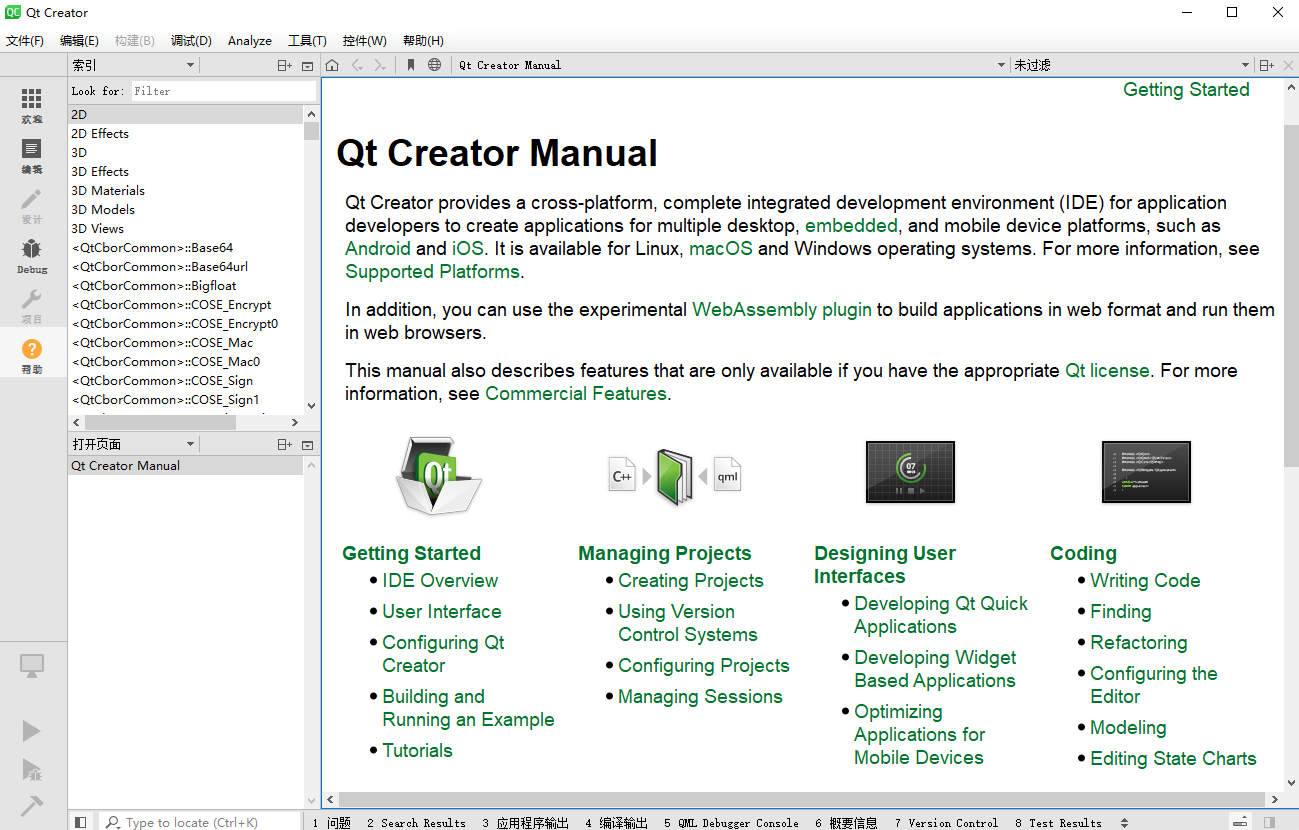Screen dimensions: 1299x830
Task: Click the Look for filter input
Action: (x=223, y=91)
